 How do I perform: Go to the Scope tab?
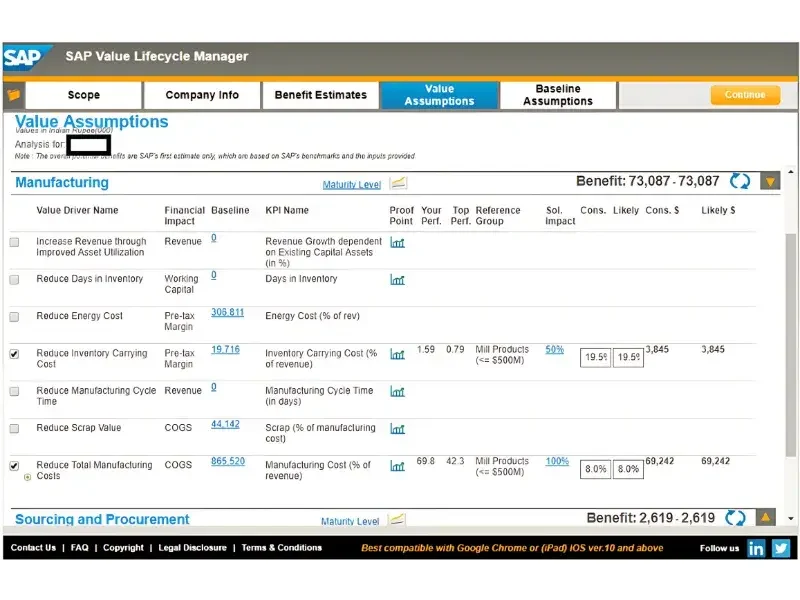84,95
